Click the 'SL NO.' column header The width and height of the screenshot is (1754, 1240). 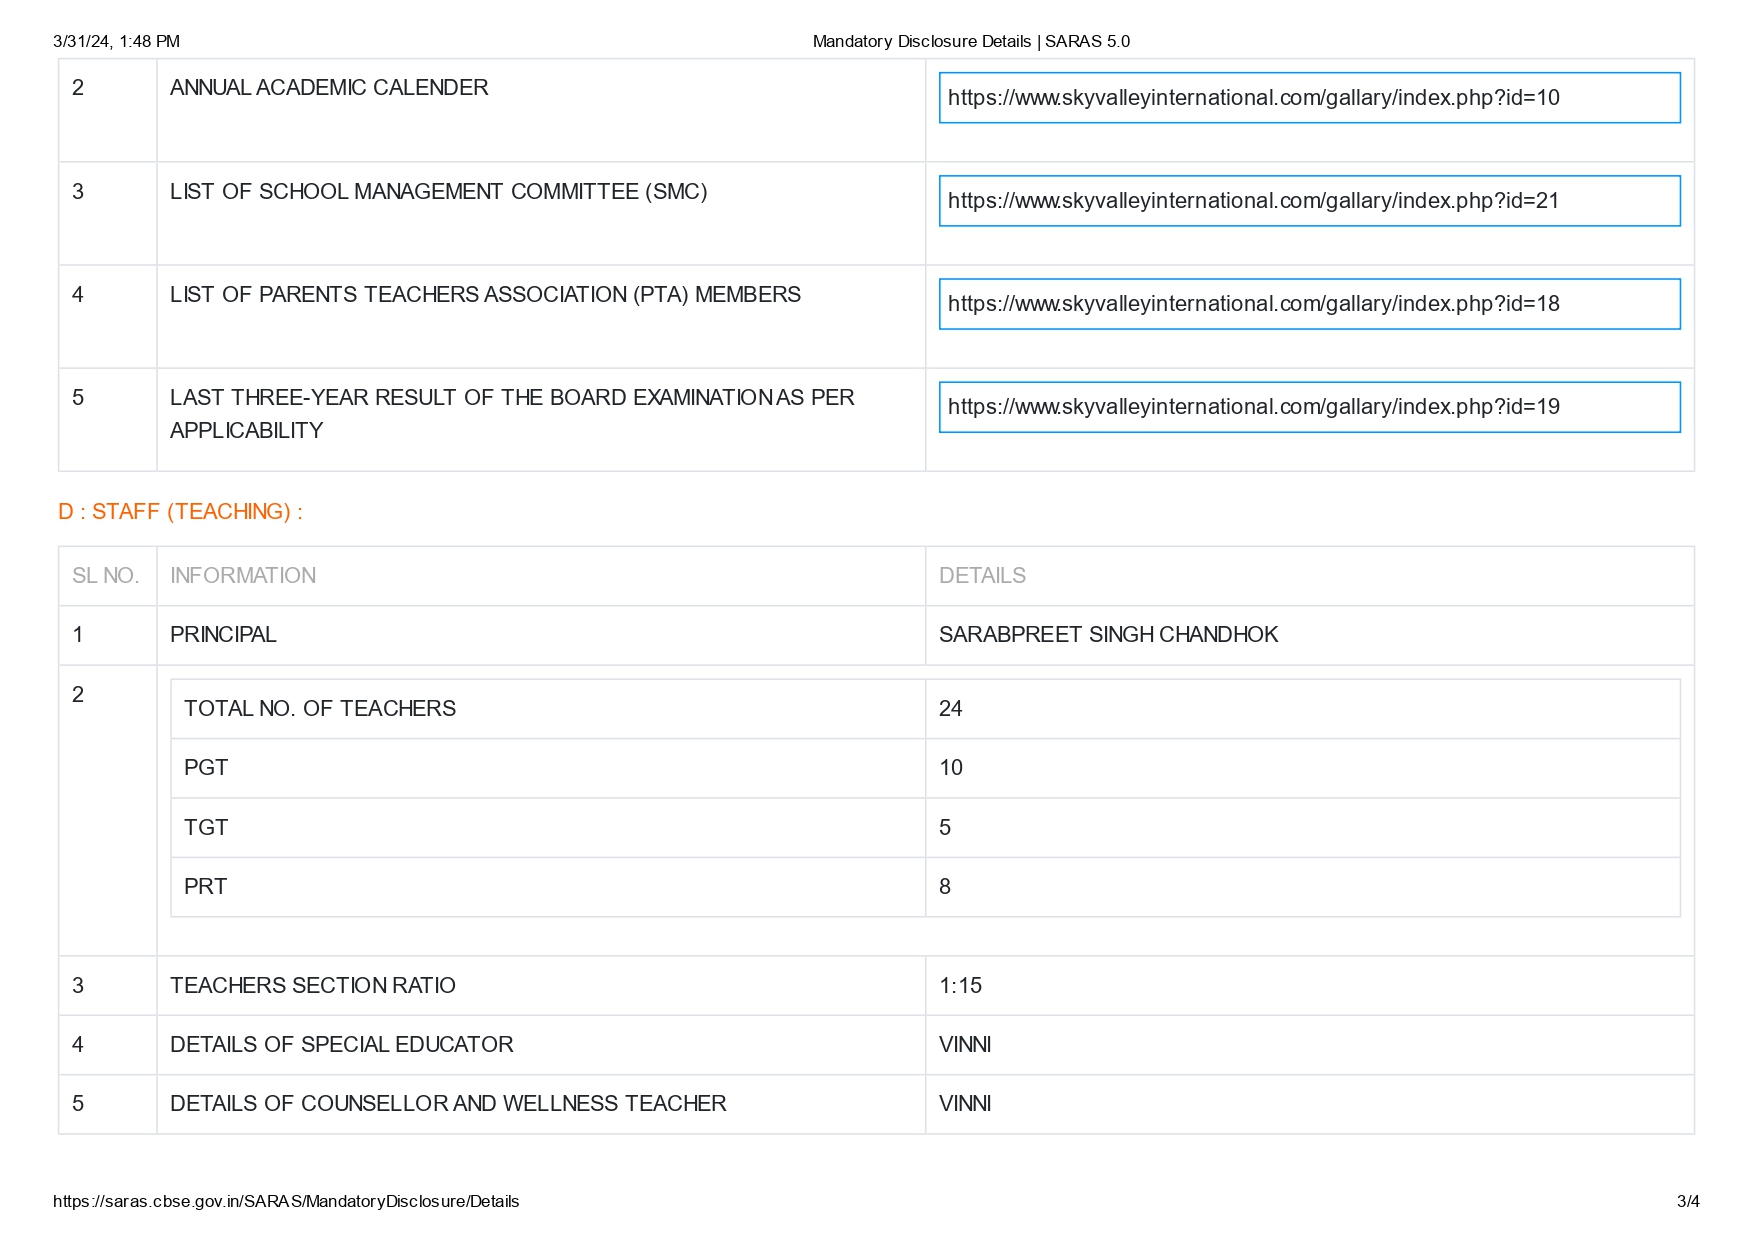(x=105, y=576)
